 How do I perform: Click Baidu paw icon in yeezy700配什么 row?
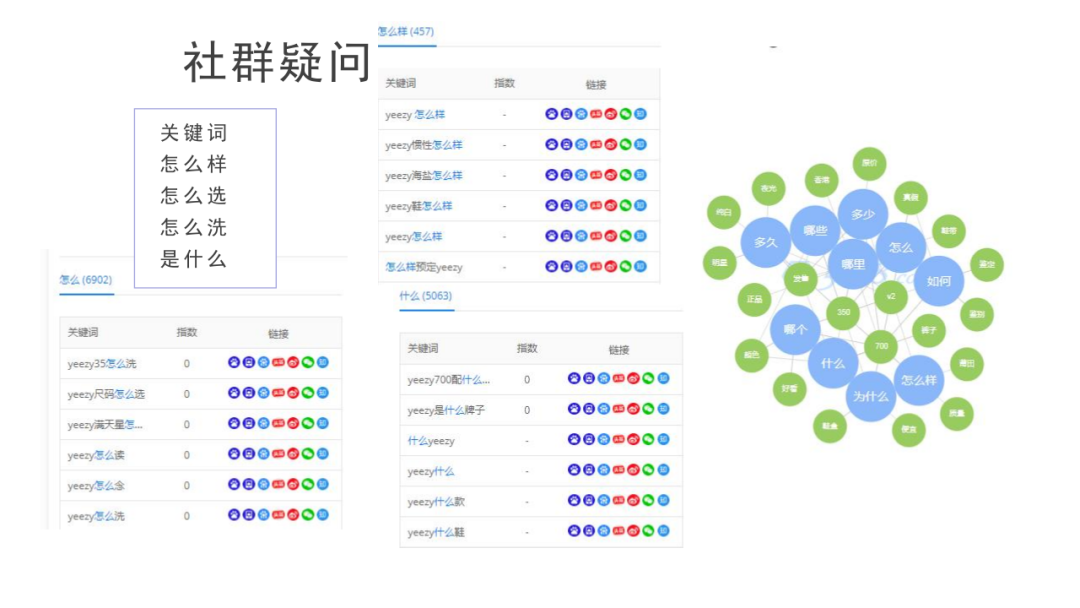[574, 378]
